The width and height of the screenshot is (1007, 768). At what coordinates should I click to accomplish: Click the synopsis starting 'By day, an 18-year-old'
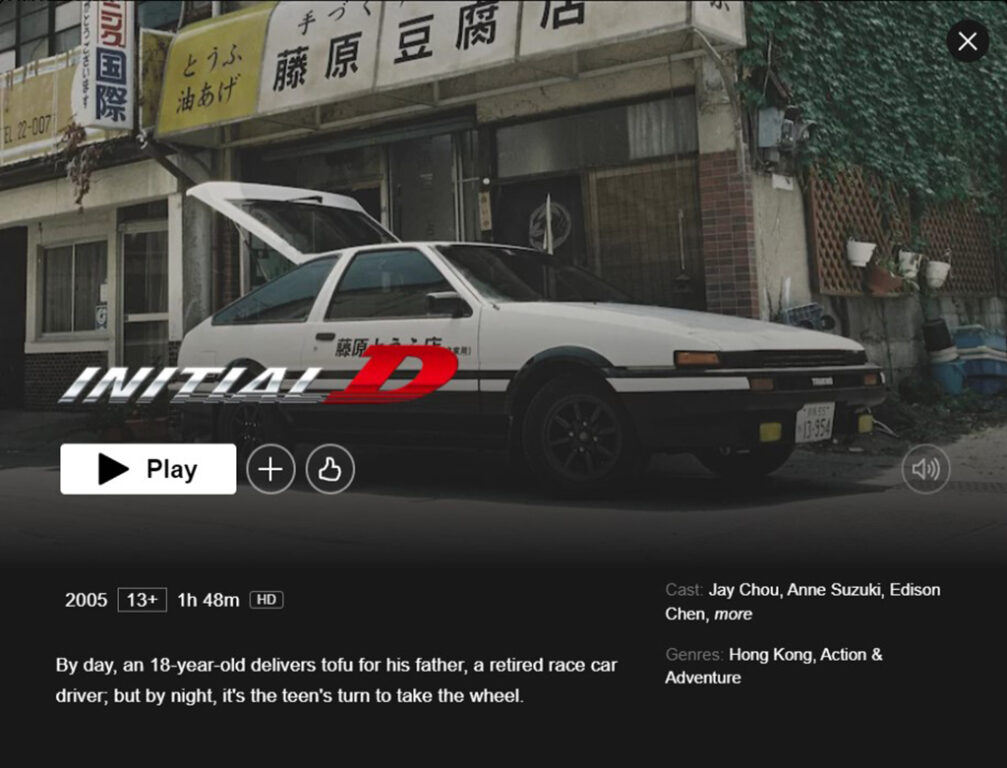(x=337, y=680)
